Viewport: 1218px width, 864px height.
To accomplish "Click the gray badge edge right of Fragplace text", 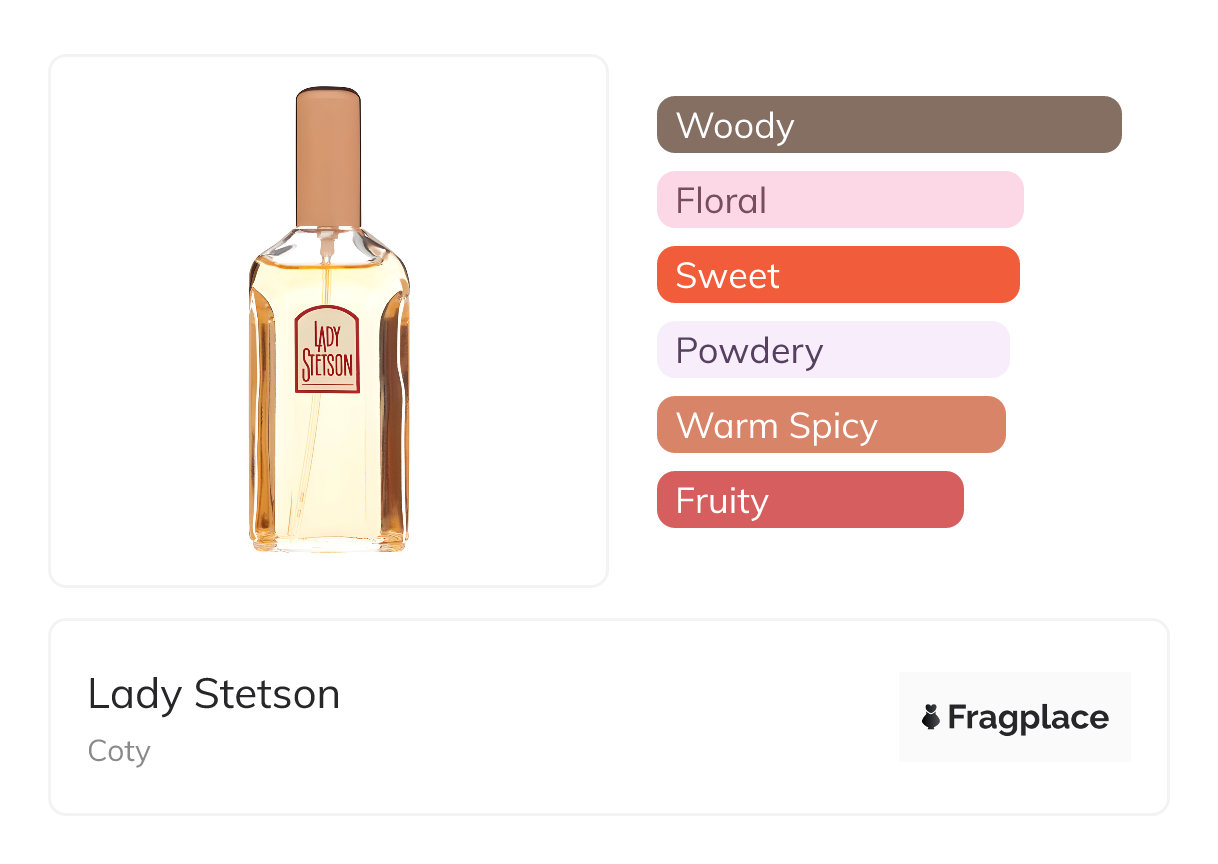I will click(x=1121, y=717).
